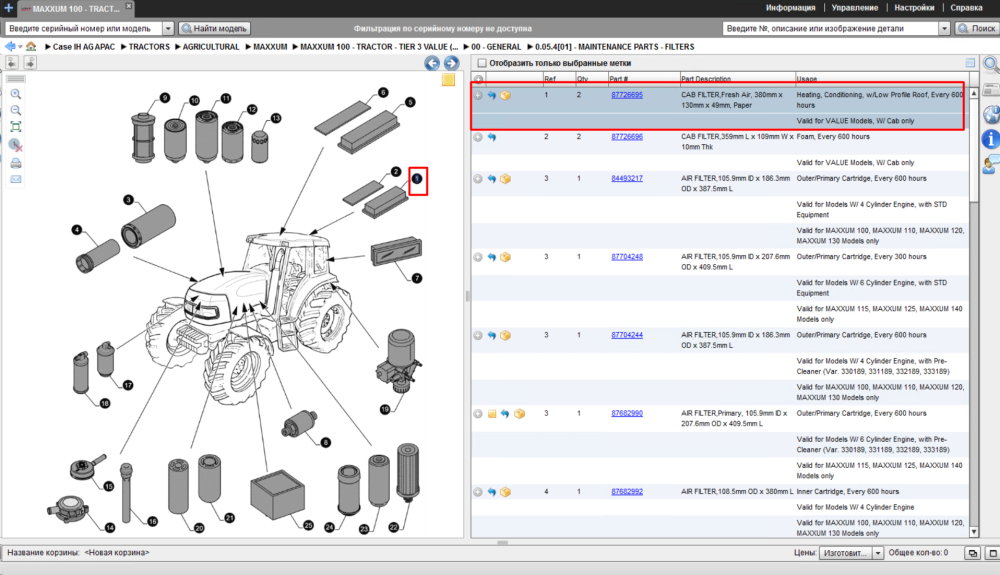
Task: Expand the row for part 87726696
Action: 478,137
